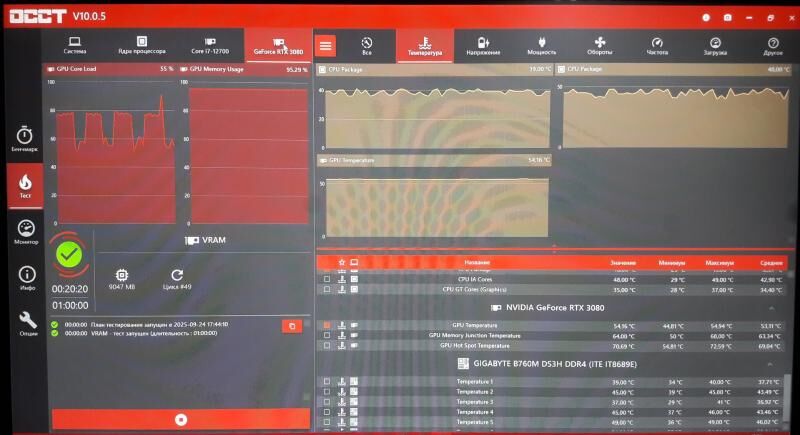
Task: Check the CPU GT Cores (Graphics) checkbox
Action: (327, 290)
